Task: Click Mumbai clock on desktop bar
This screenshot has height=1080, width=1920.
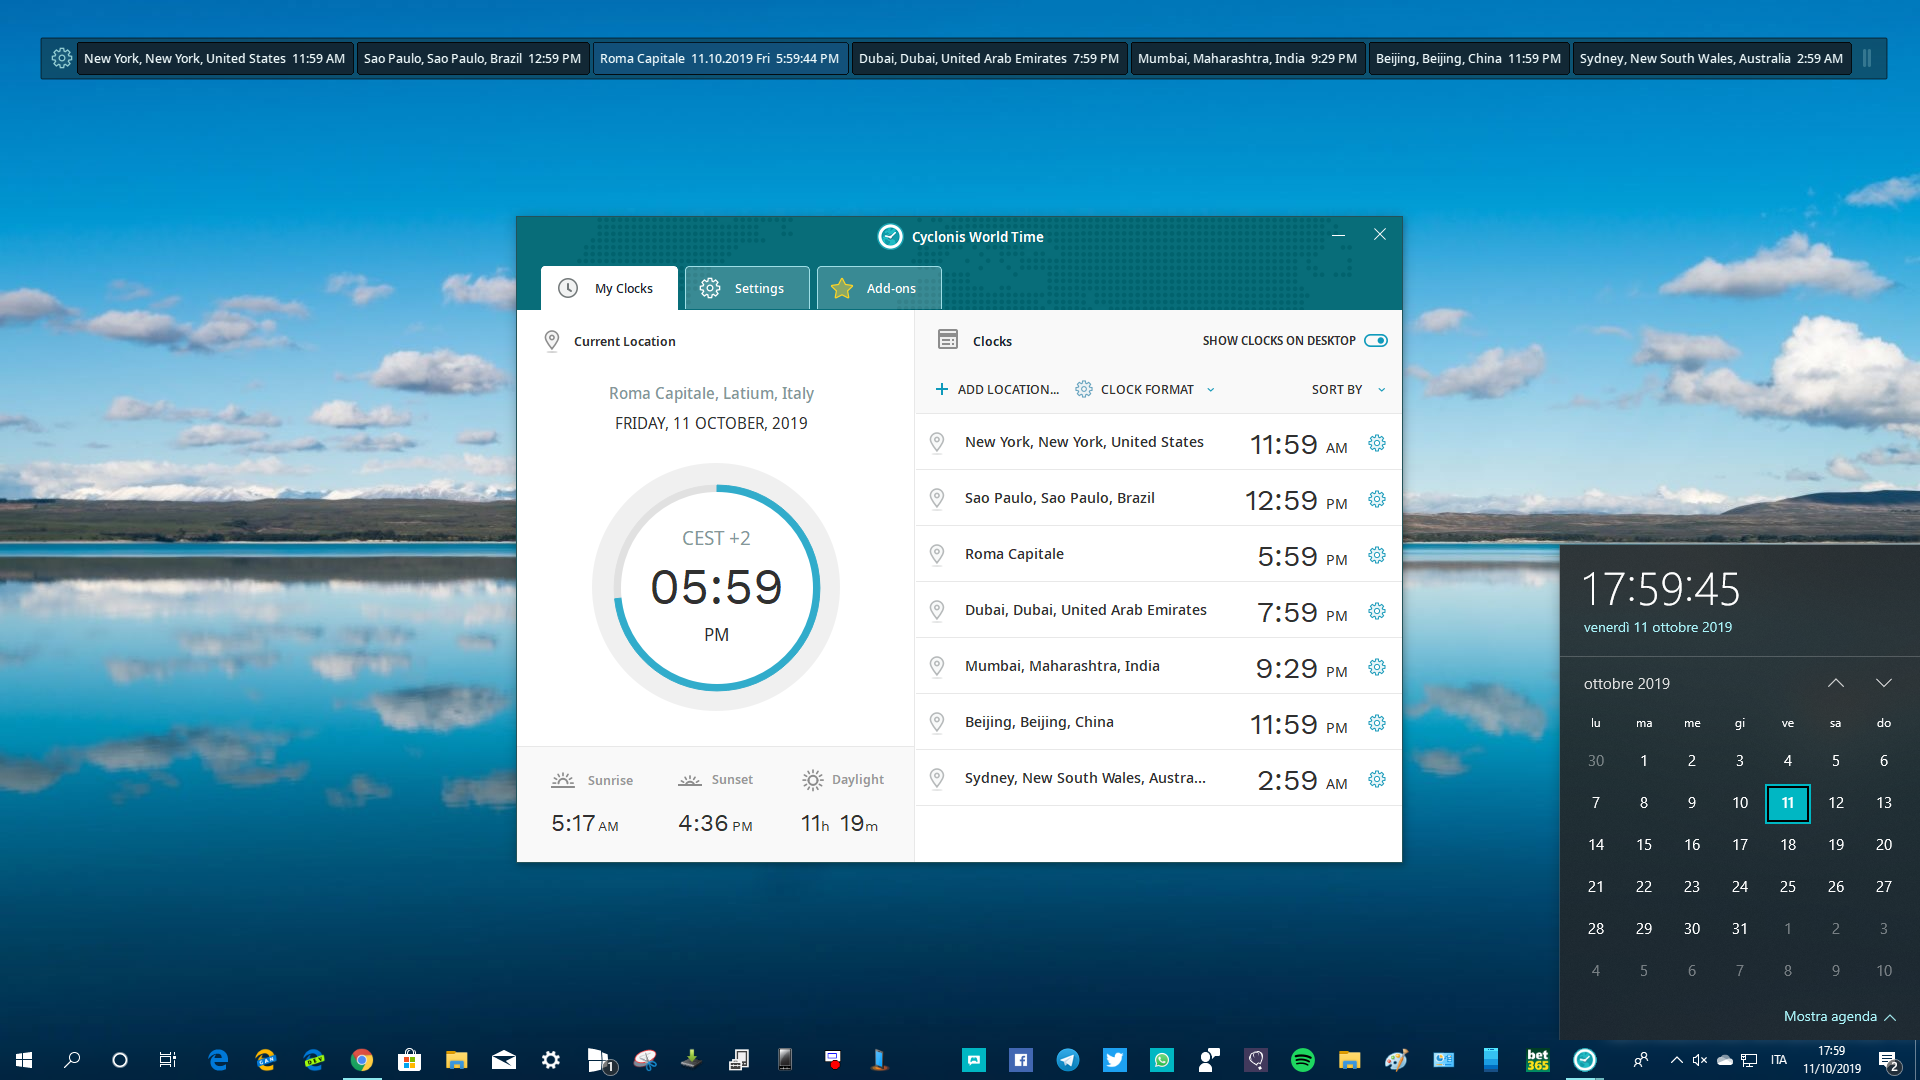Action: coord(1247,58)
